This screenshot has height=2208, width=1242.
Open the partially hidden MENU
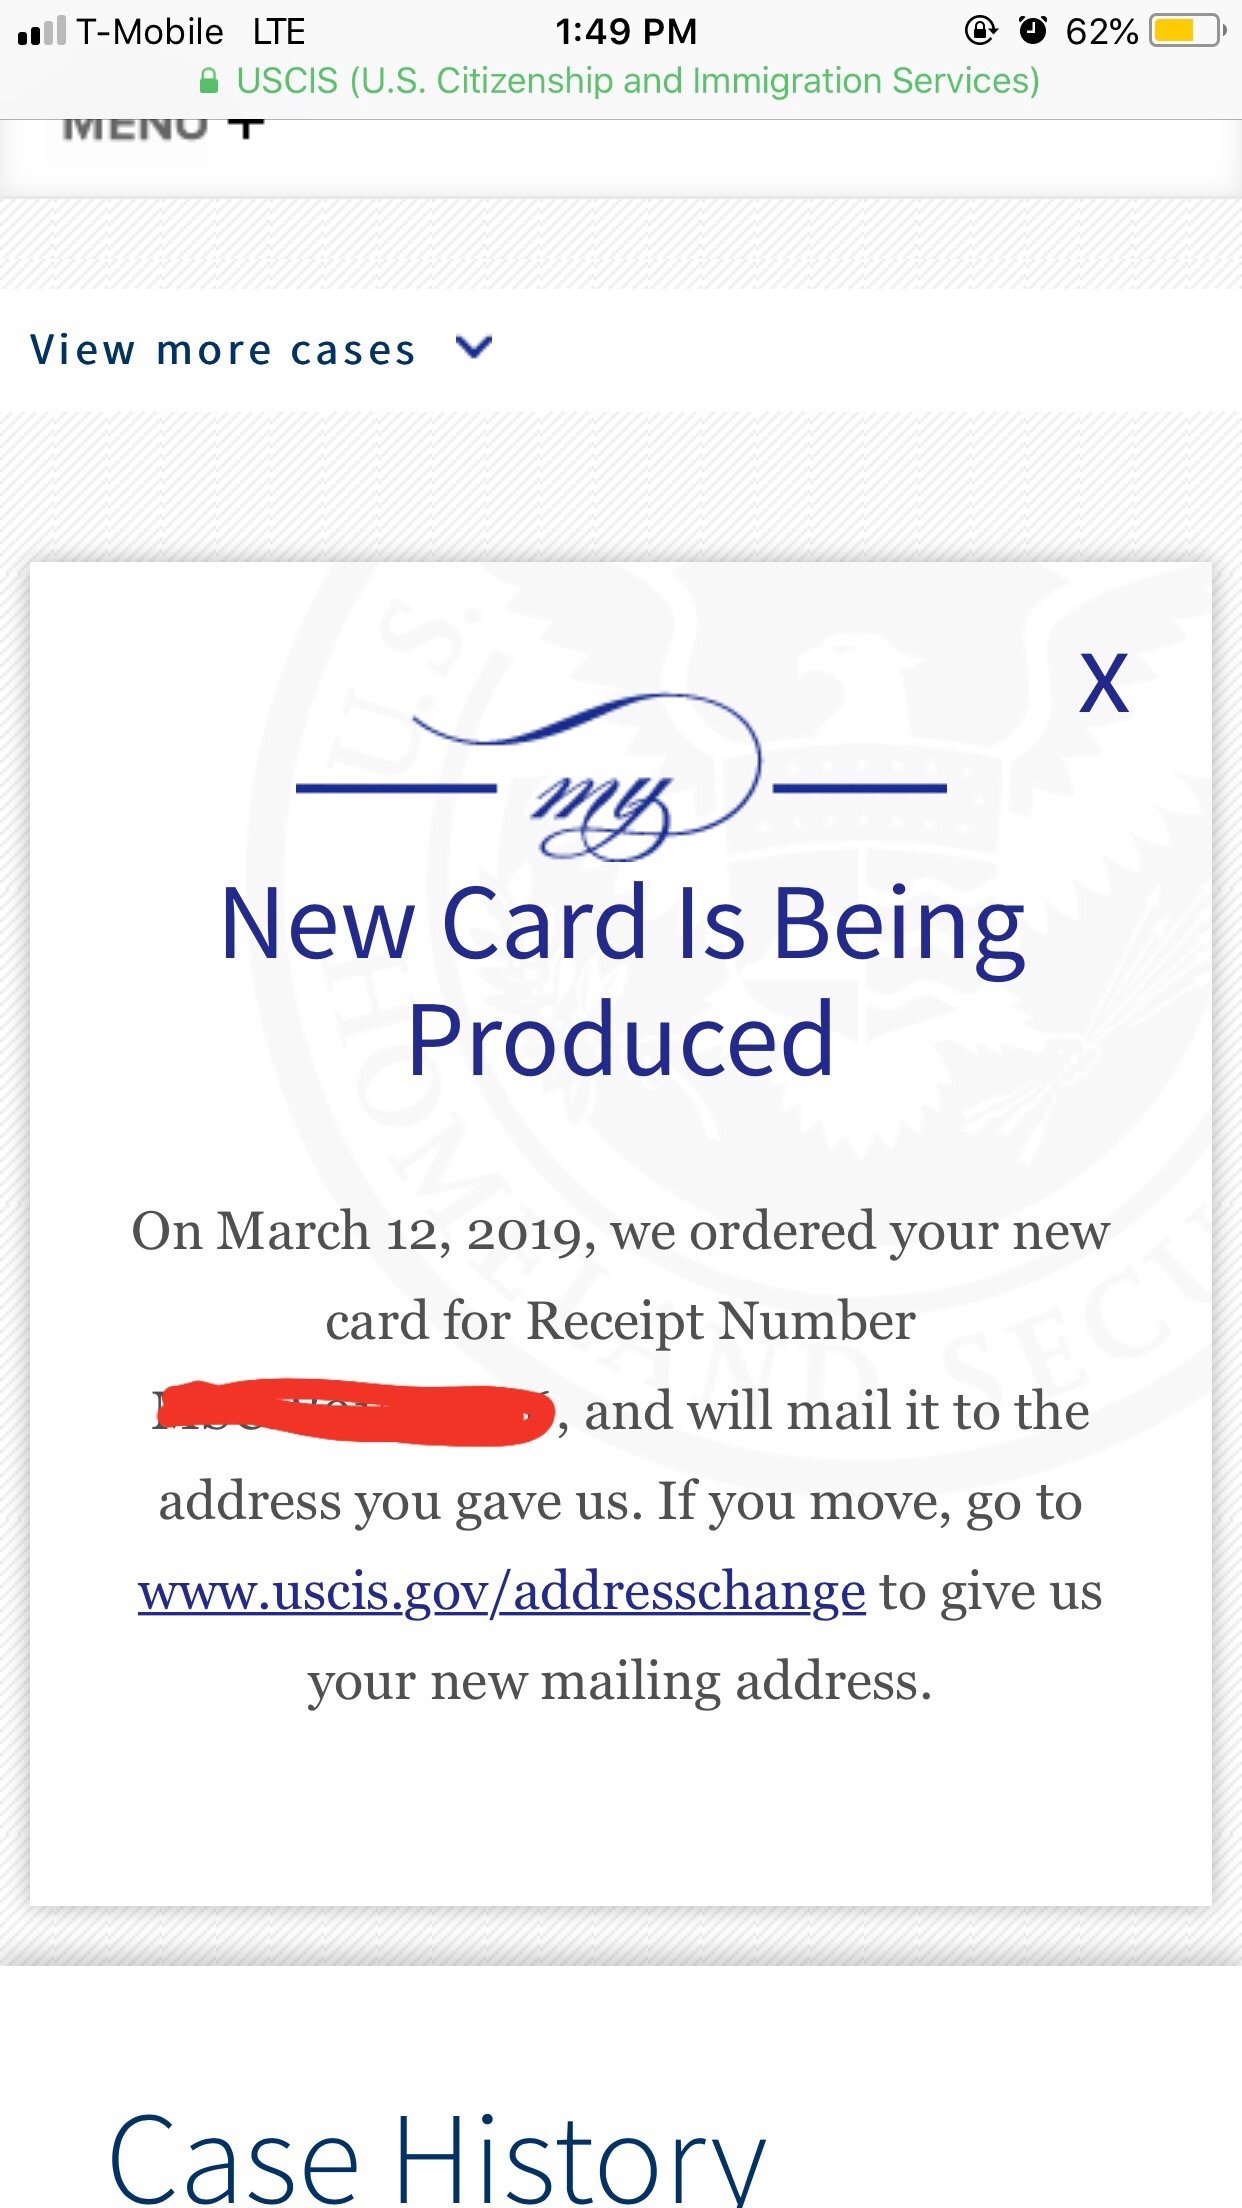135,128
